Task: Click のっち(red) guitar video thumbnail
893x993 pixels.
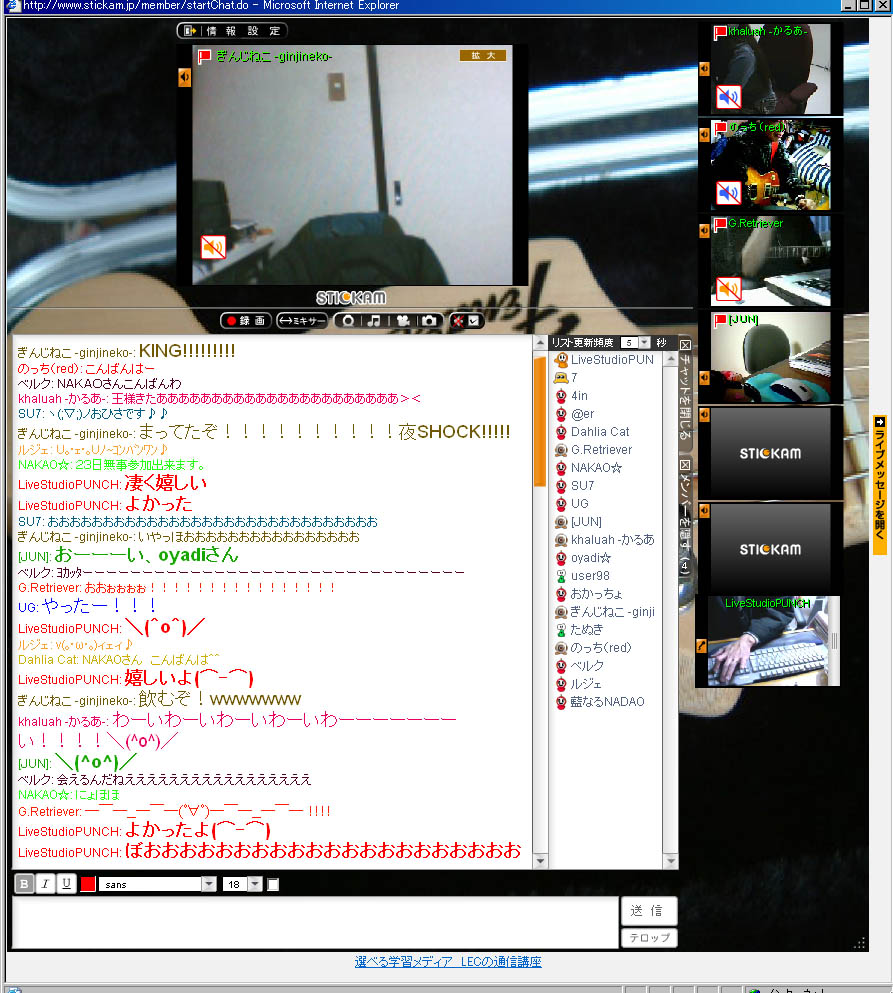Action: tap(770, 165)
